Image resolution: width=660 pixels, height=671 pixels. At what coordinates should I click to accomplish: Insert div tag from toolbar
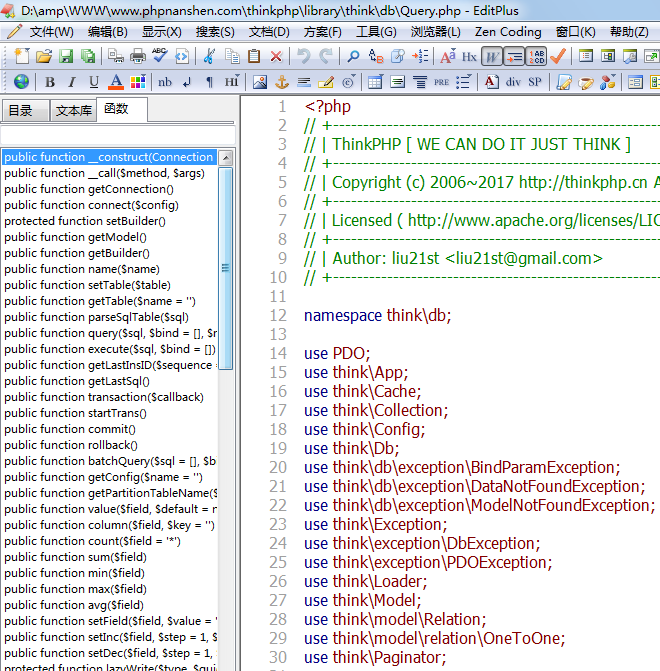pyautogui.click(x=513, y=81)
